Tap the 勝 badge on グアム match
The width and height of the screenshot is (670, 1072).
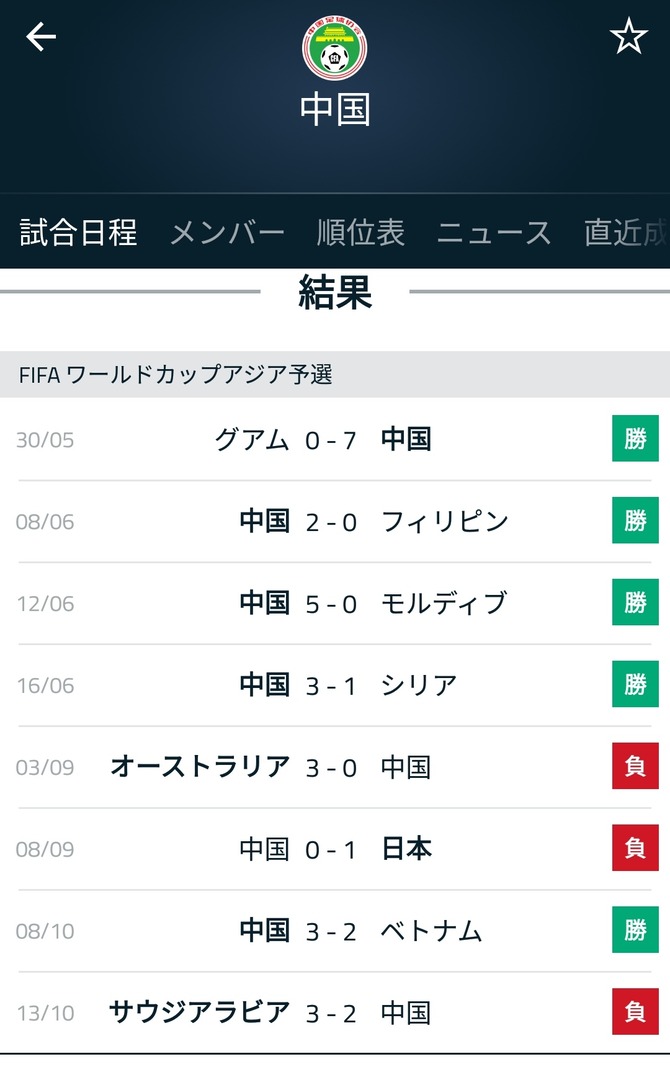635,438
